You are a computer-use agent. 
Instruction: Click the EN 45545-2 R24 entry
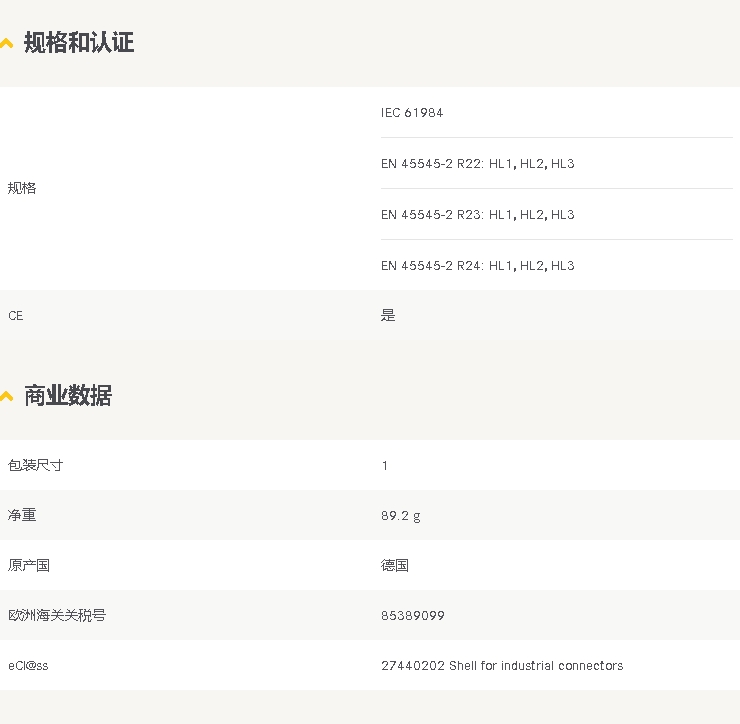(477, 266)
